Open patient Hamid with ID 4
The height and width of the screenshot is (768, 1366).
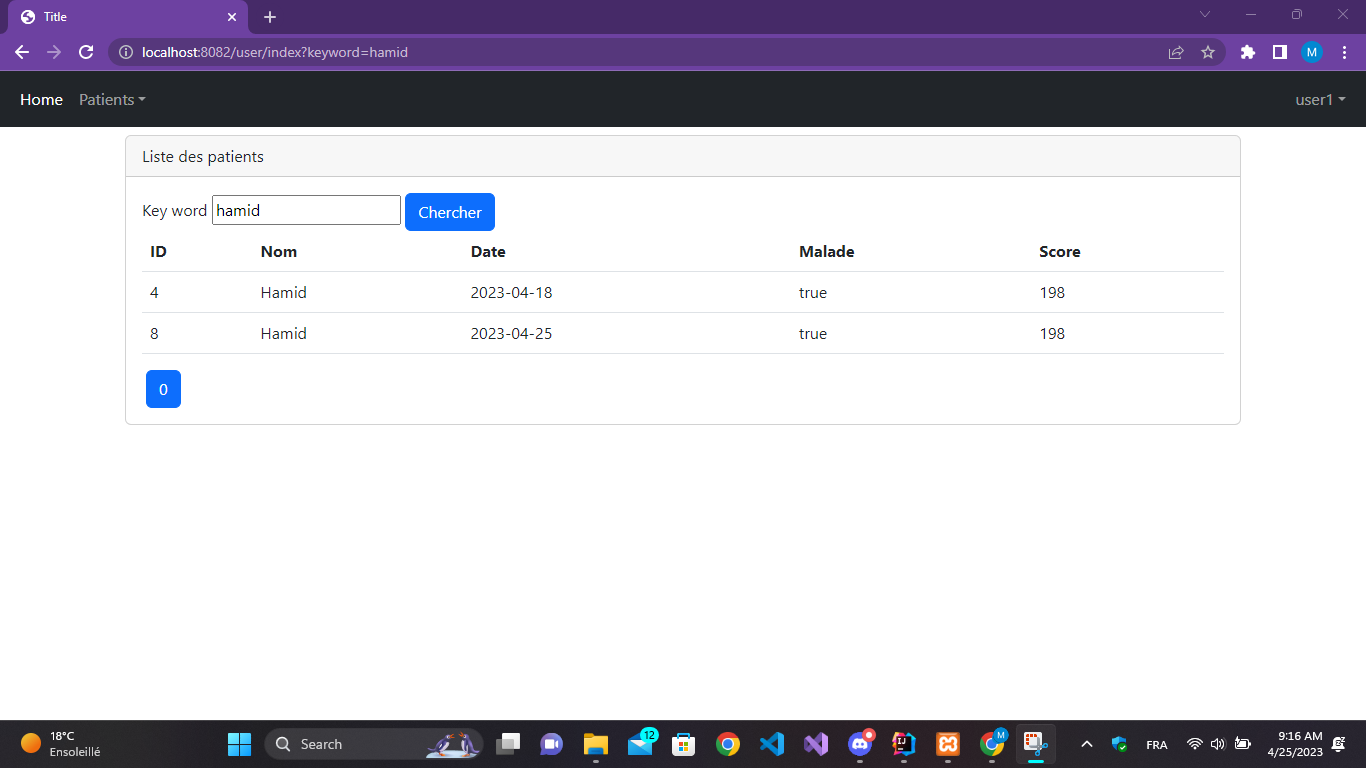click(283, 292)
